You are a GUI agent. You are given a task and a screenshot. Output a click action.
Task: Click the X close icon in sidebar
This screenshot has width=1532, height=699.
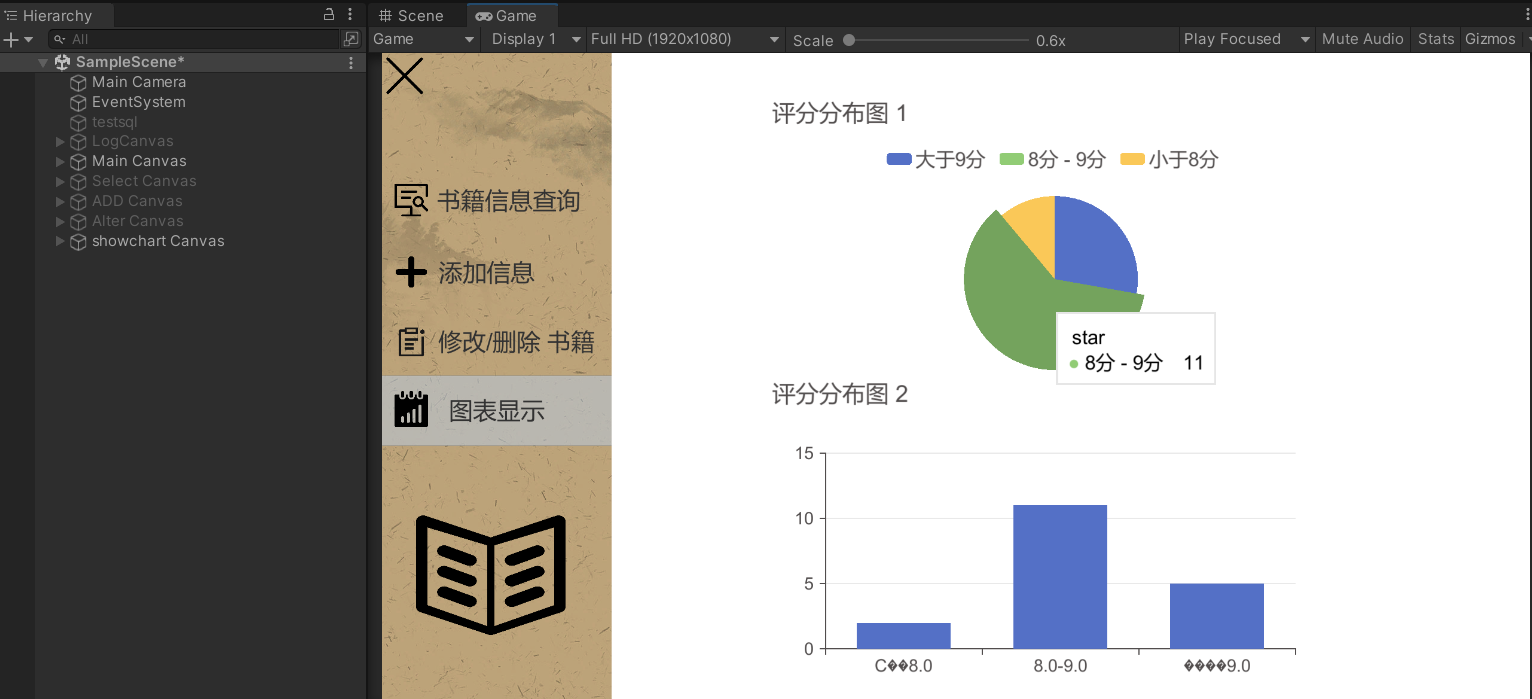(x=404, y=76)
